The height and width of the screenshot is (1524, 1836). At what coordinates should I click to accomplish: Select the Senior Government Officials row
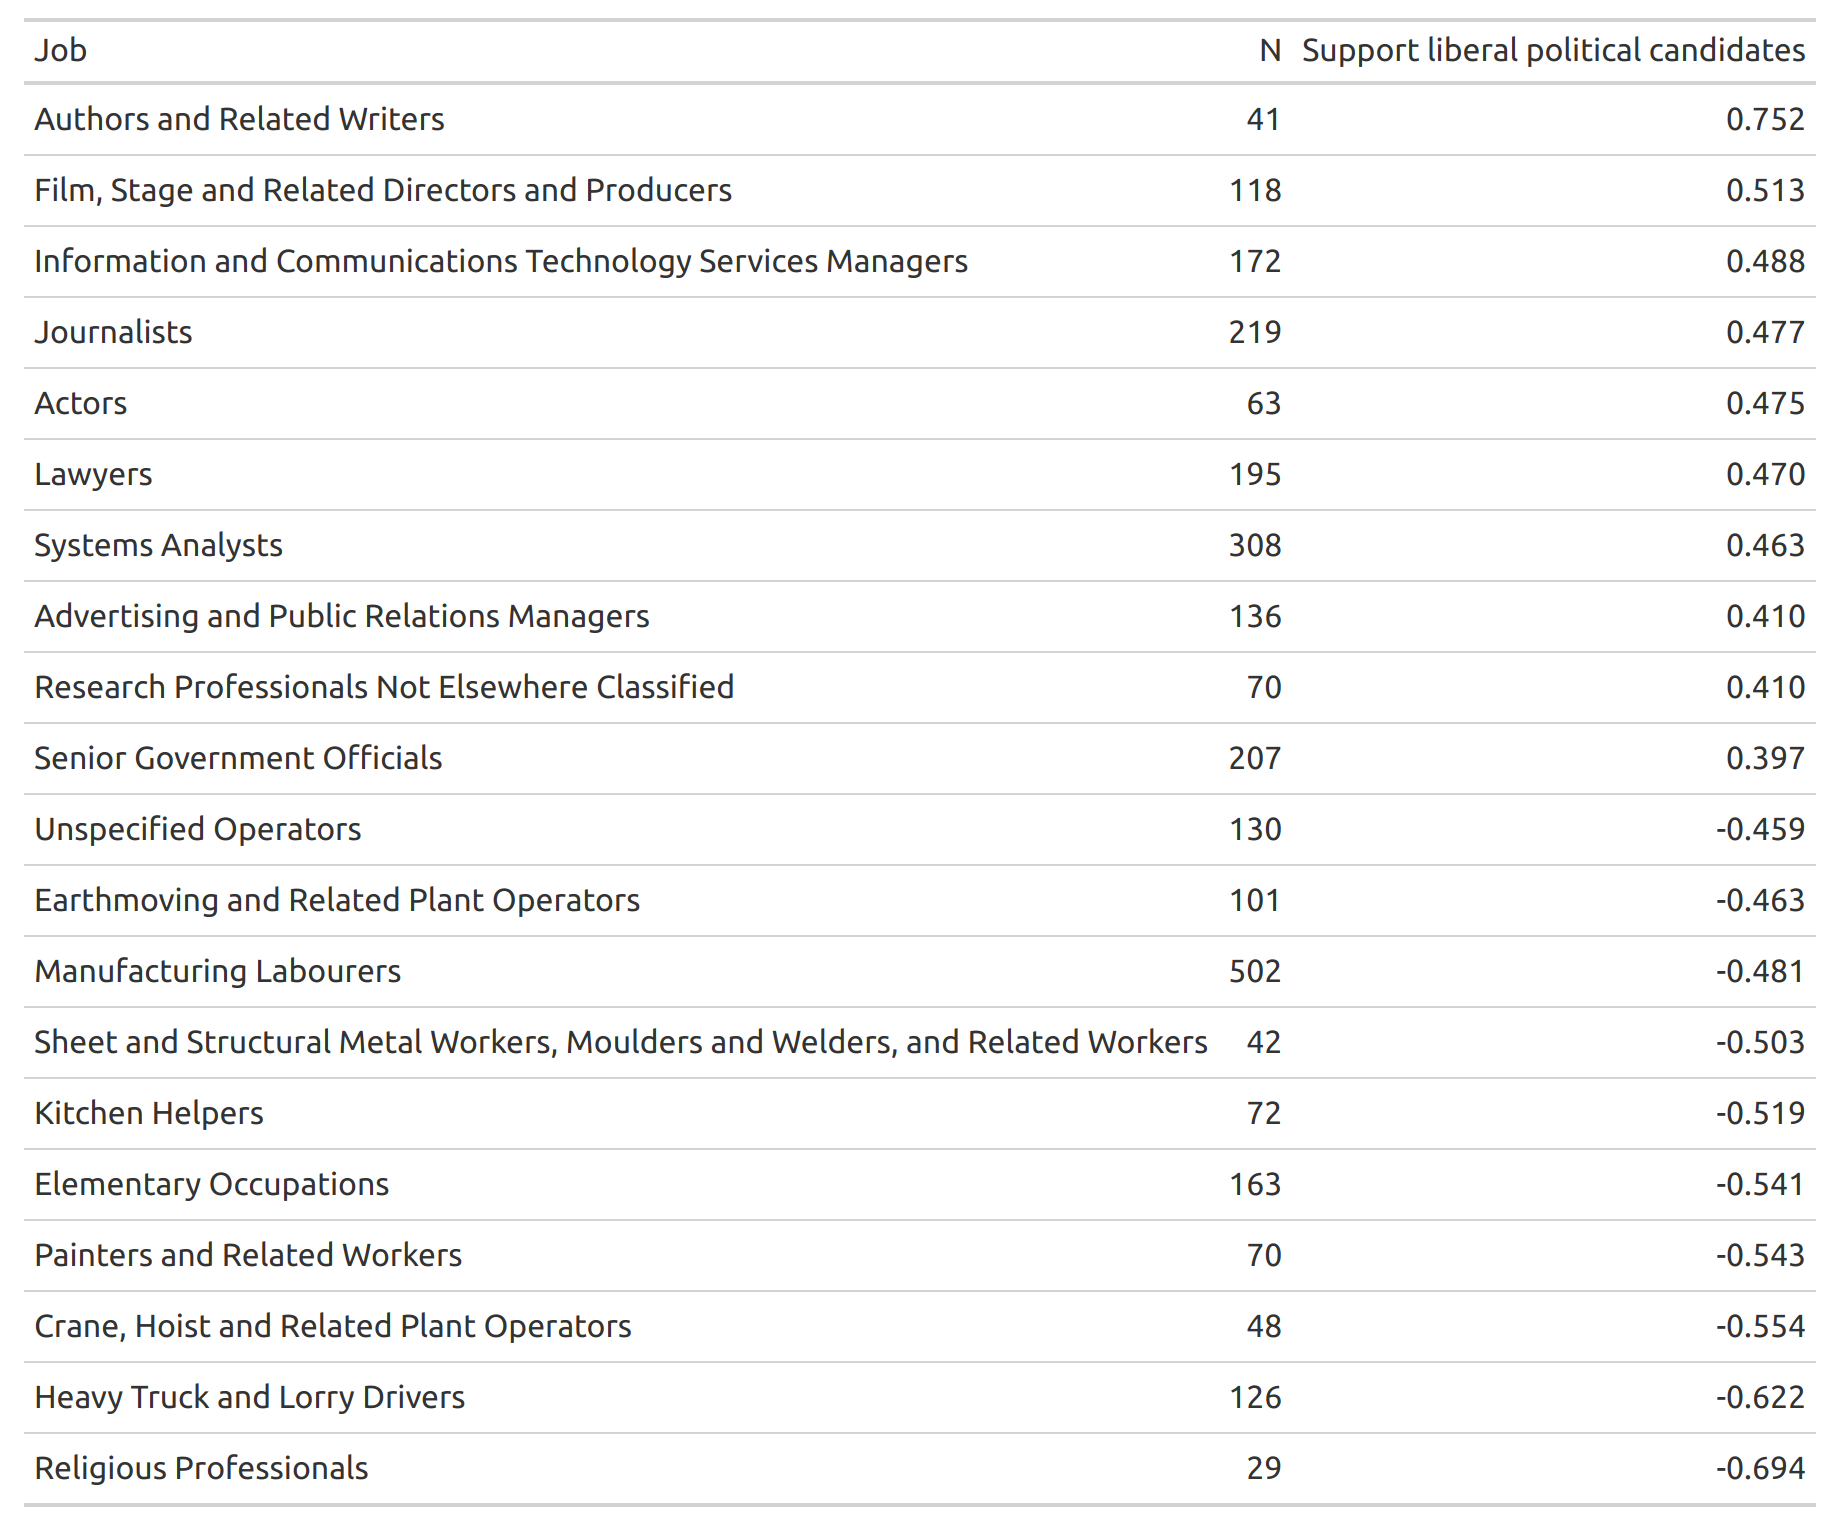[x=920, y=758]
